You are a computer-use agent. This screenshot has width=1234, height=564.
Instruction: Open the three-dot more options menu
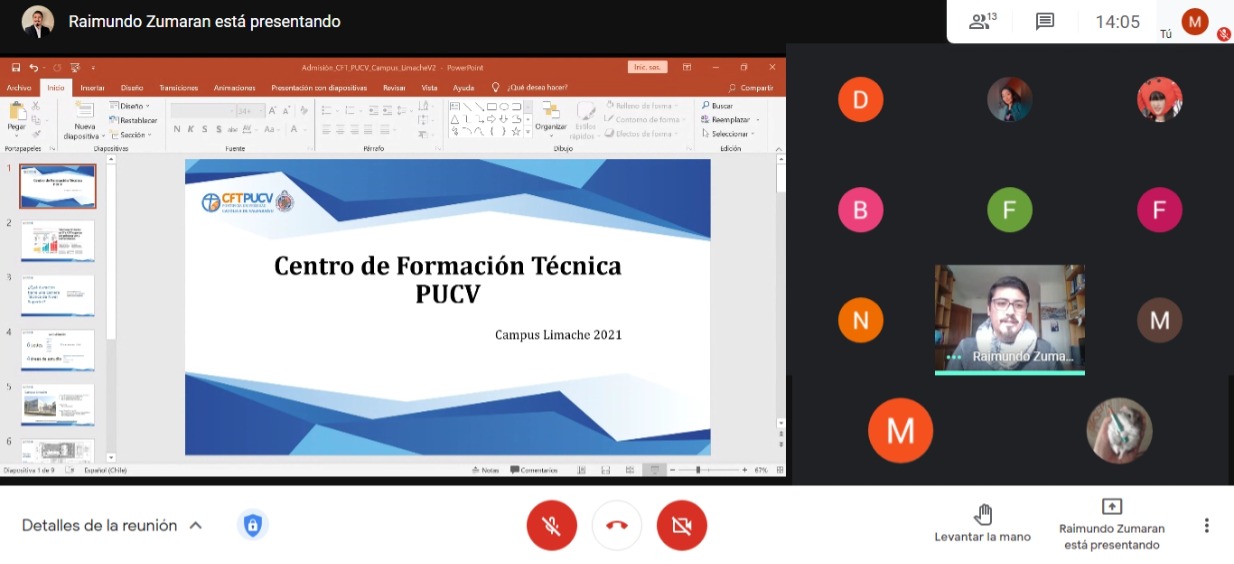(x=1207, y=525)
